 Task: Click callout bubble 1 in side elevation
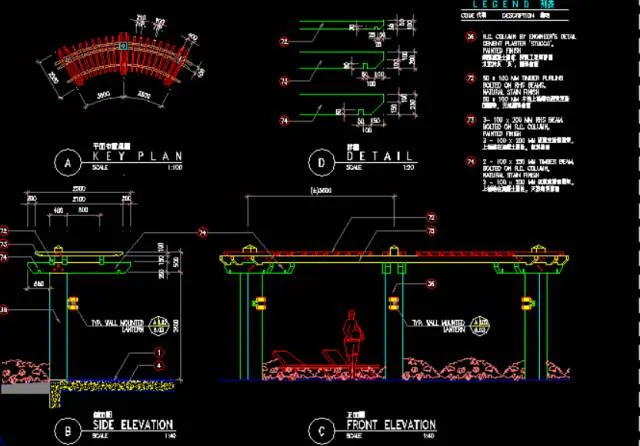(159, 353)
